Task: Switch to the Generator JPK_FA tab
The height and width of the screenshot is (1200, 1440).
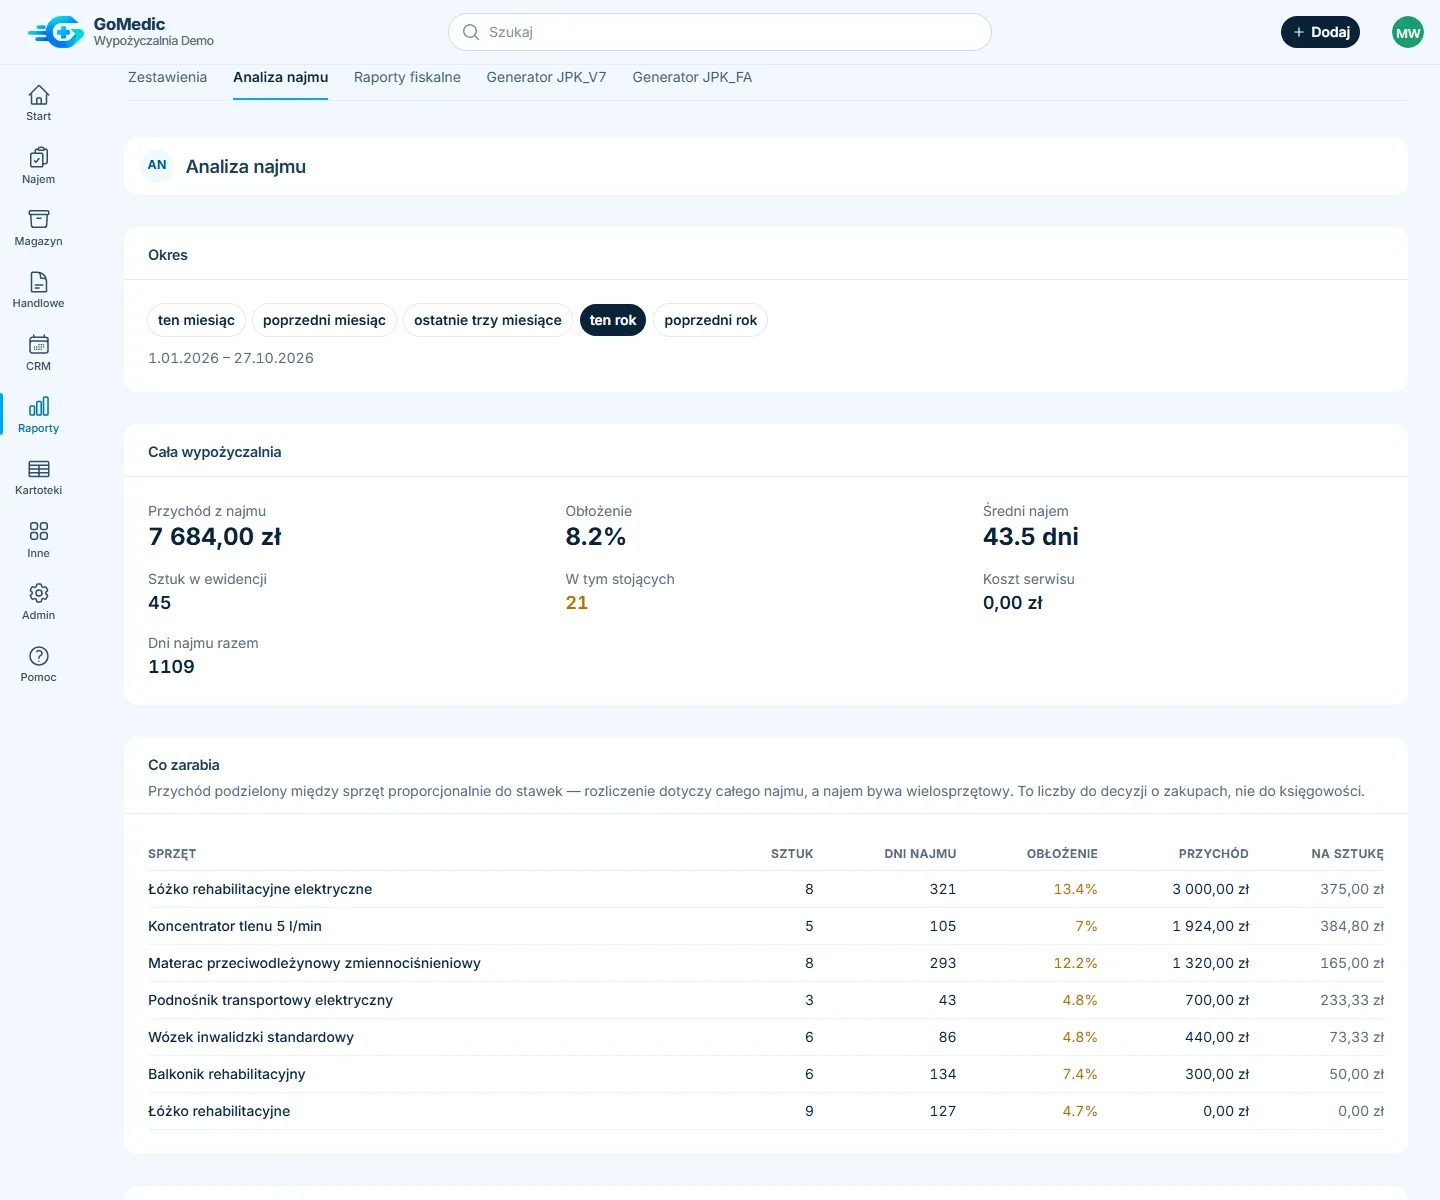Action: [692, 78]
